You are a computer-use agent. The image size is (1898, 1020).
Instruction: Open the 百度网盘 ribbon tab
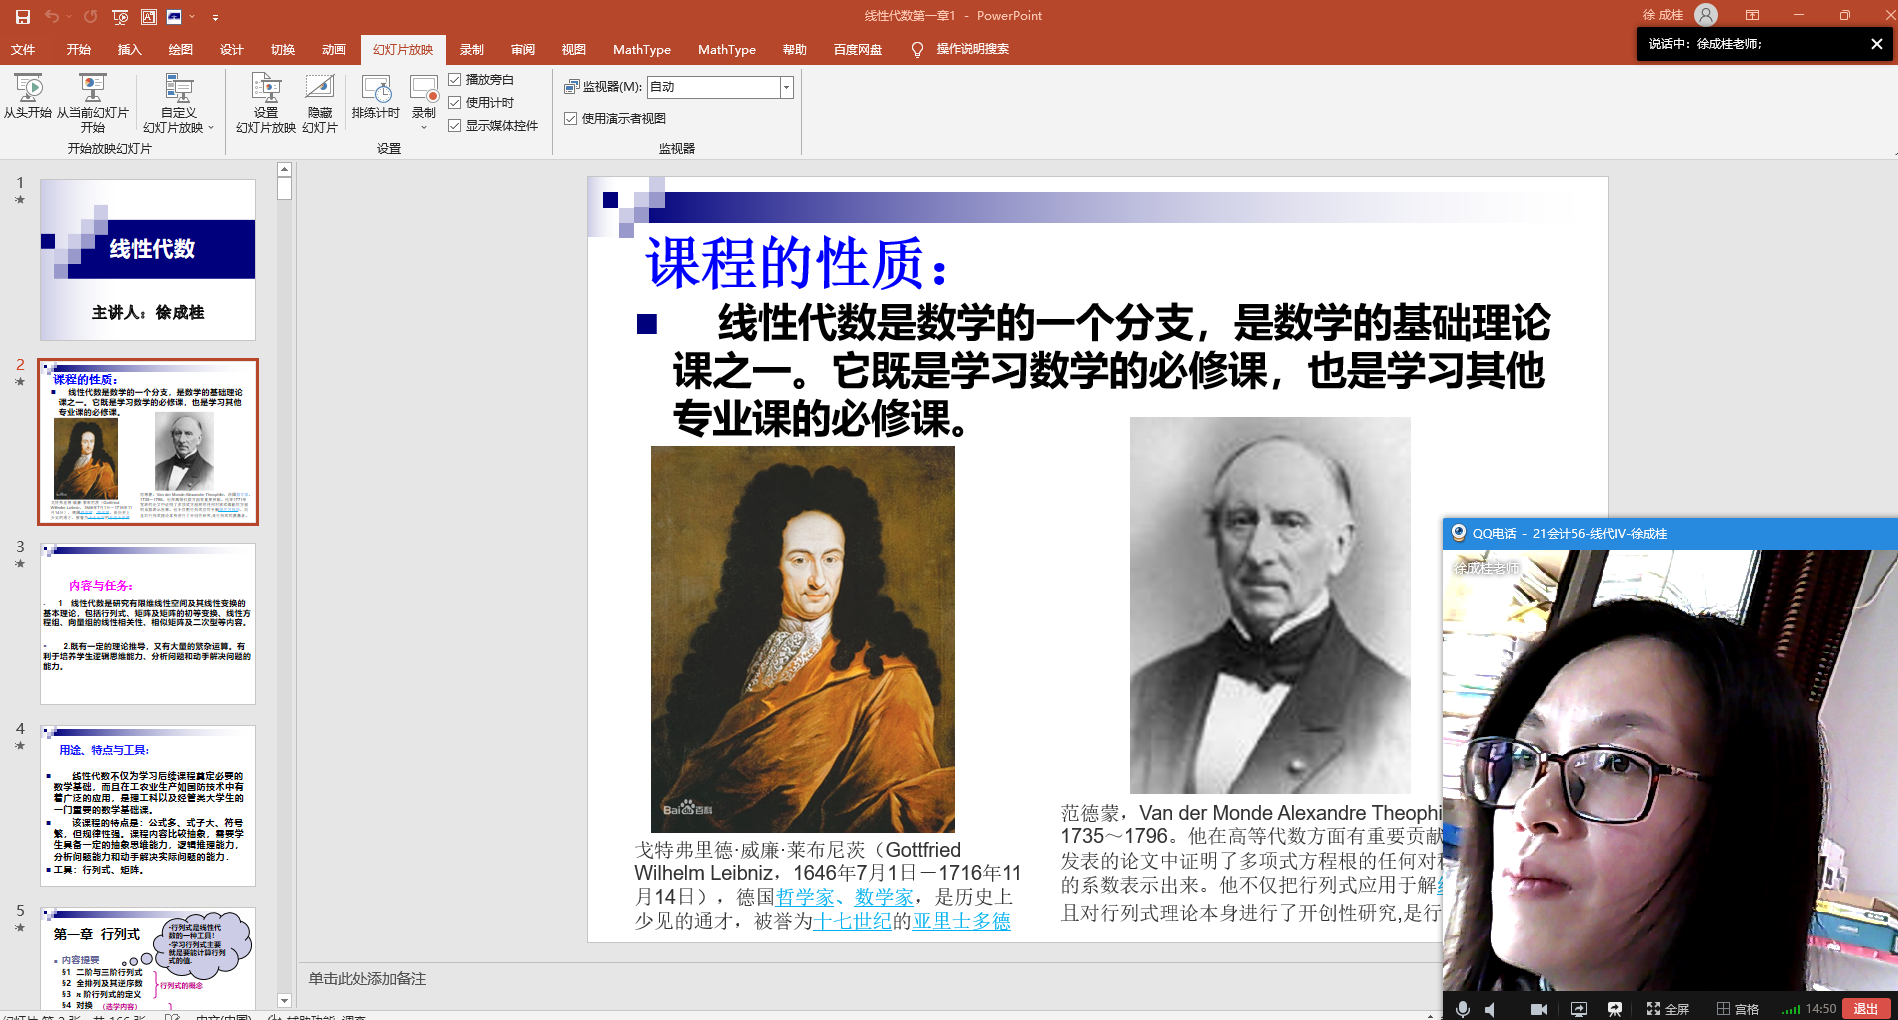coord(858,49)
